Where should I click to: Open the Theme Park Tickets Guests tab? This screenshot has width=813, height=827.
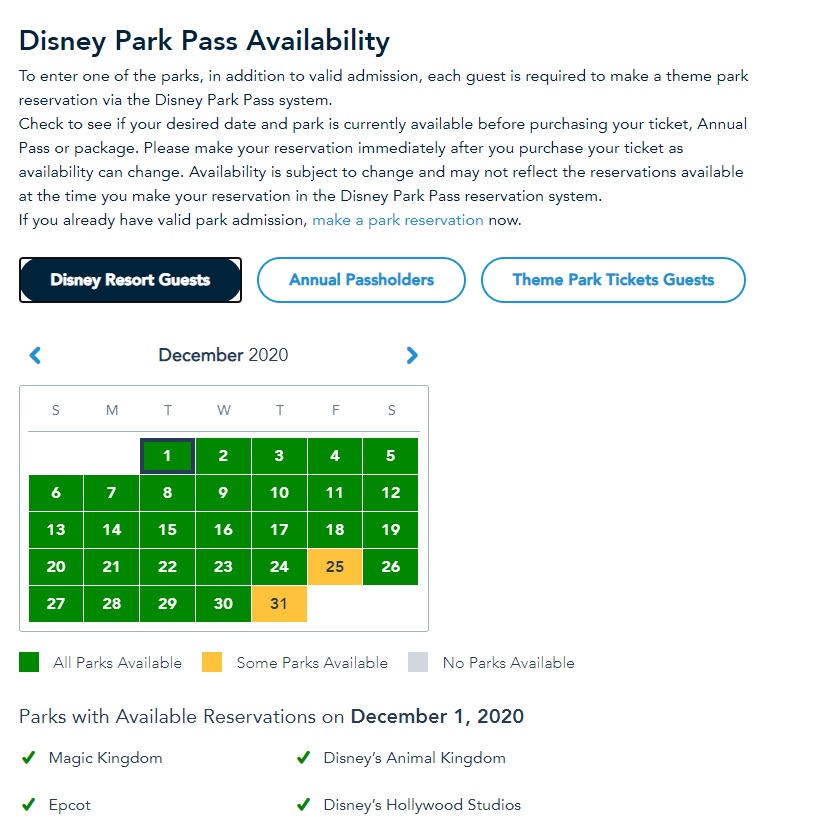pyautogui.click(x=613, y=280)
